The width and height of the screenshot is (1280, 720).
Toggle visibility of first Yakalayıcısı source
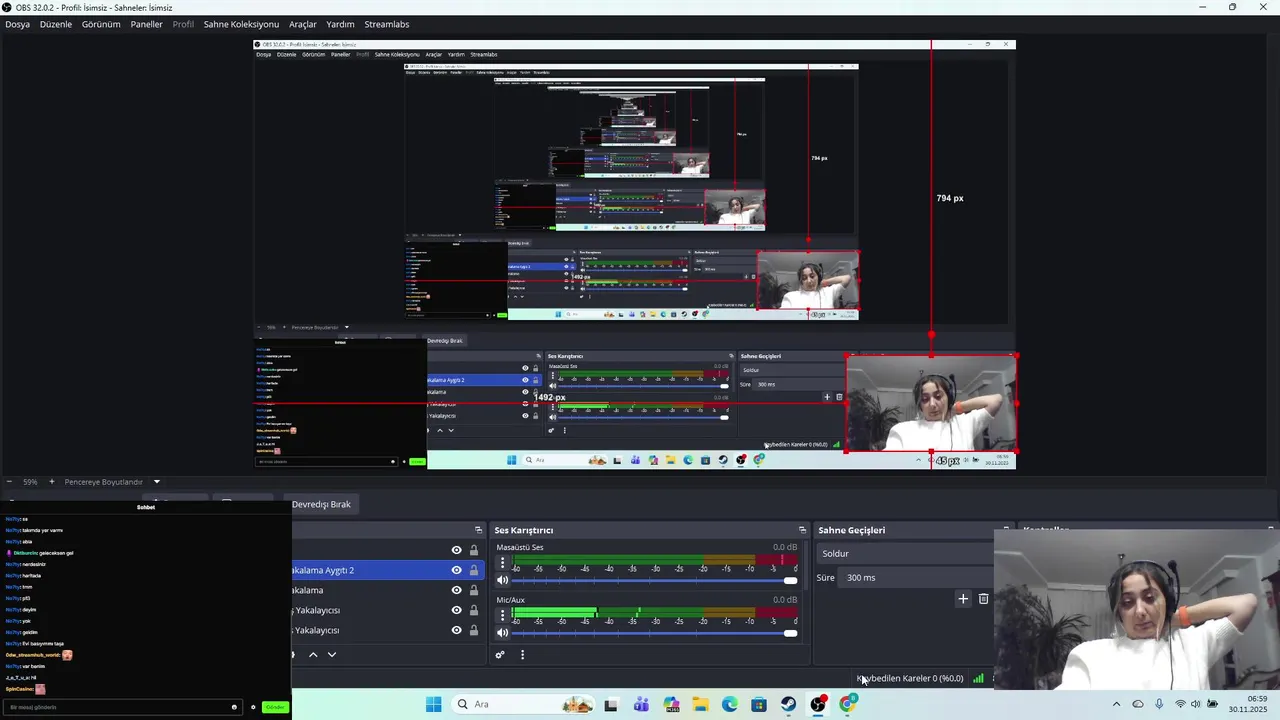coord(456,610)
